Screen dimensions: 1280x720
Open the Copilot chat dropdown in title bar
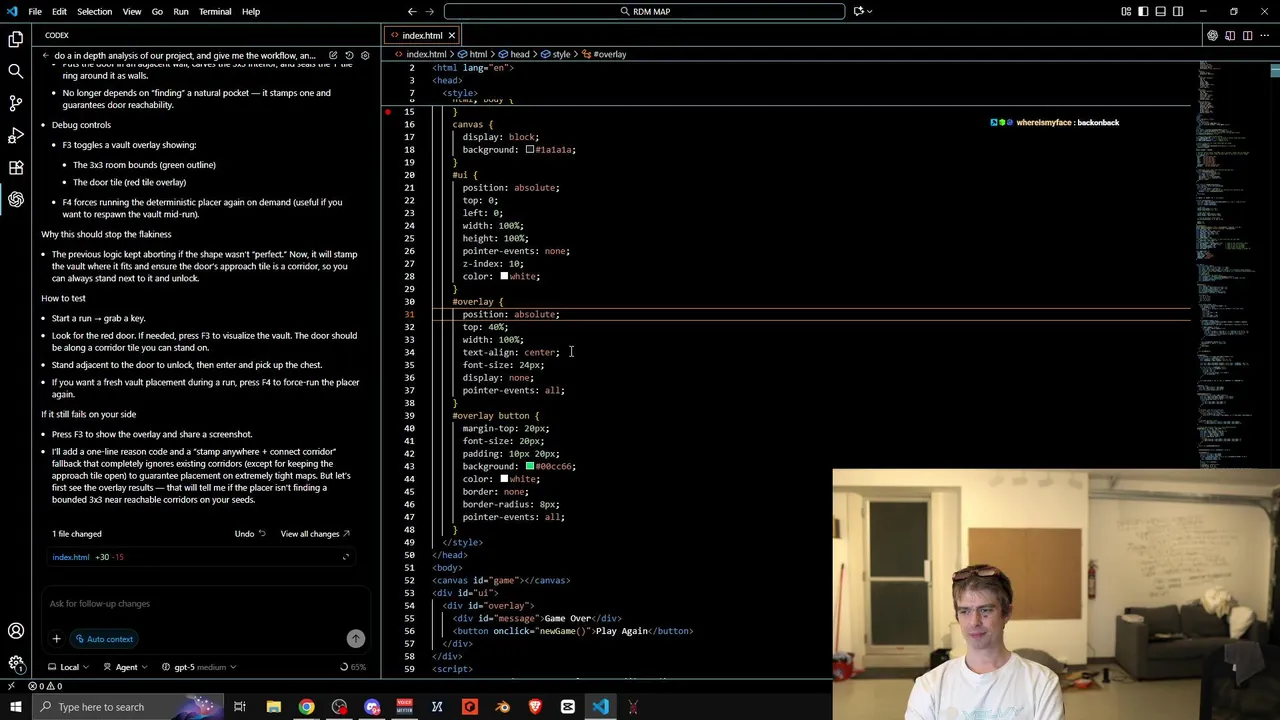[863, 11]
